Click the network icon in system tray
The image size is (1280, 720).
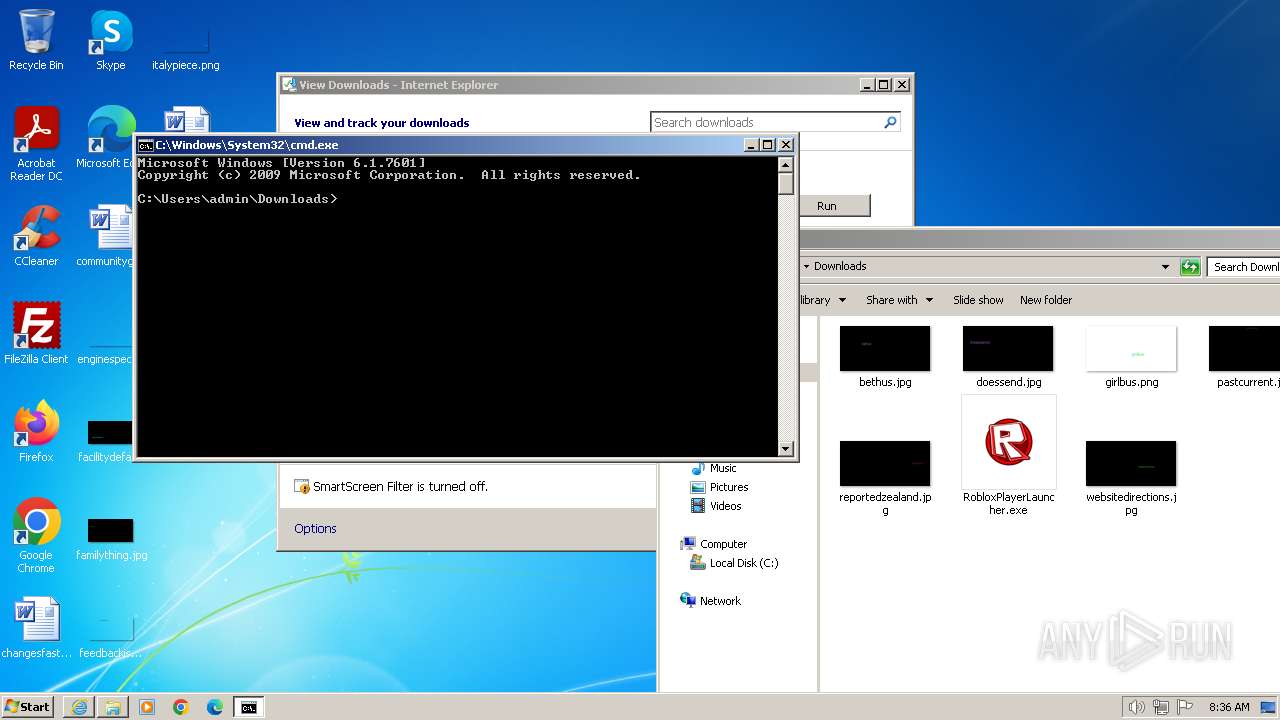pos(1161,707)
